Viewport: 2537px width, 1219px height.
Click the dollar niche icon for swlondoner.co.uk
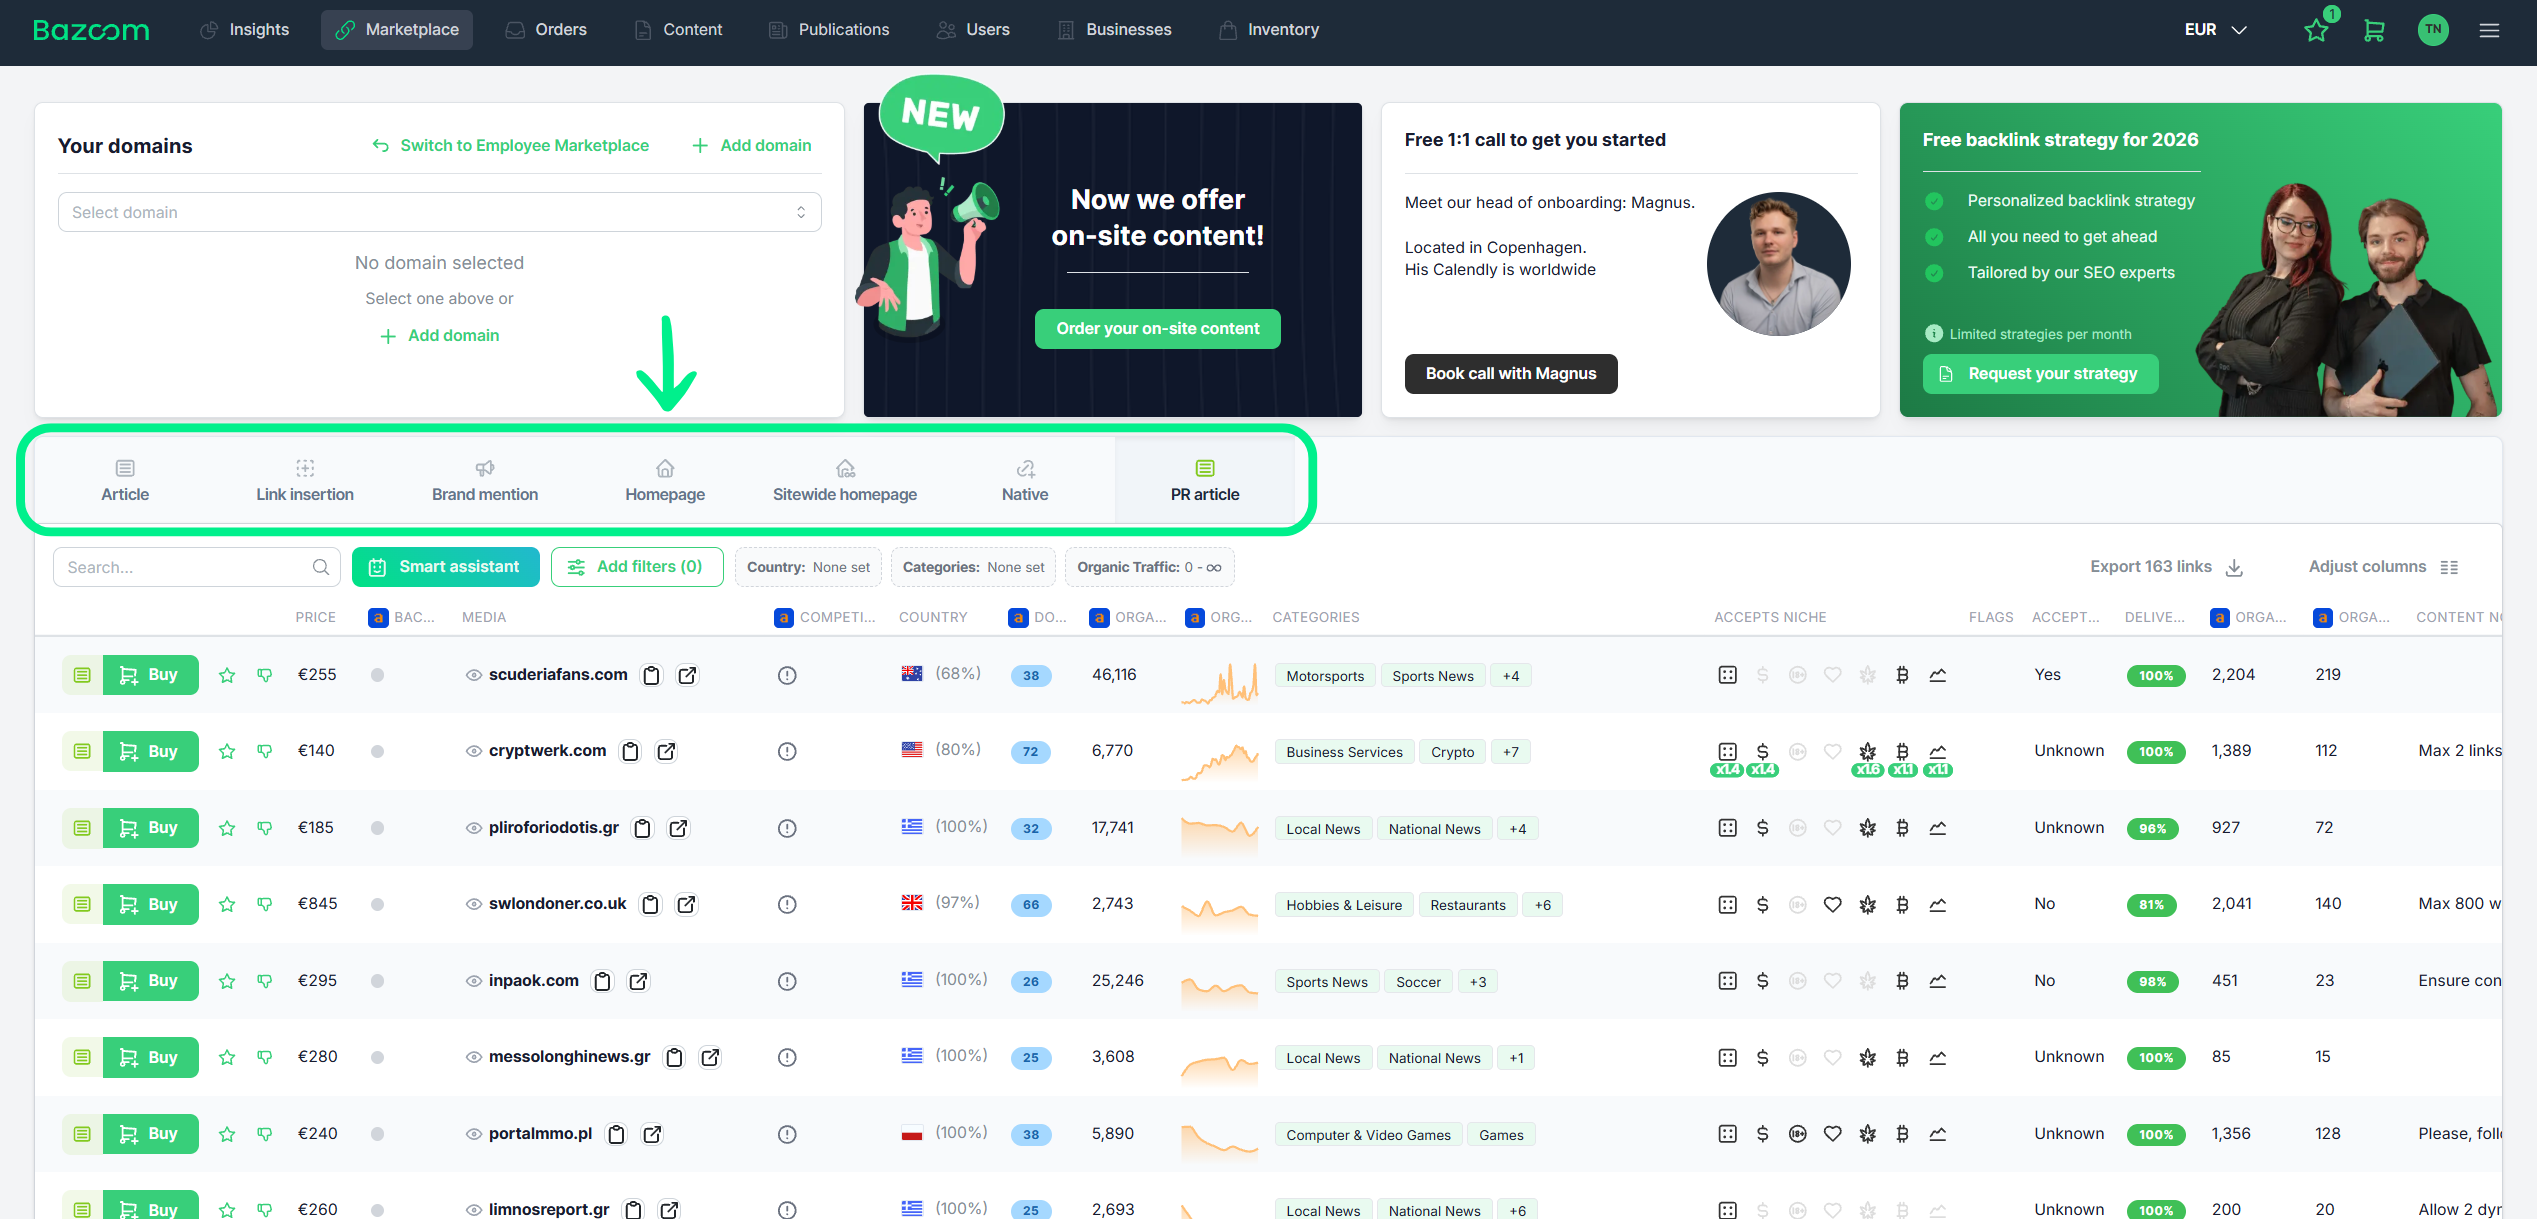point(1762,904)
